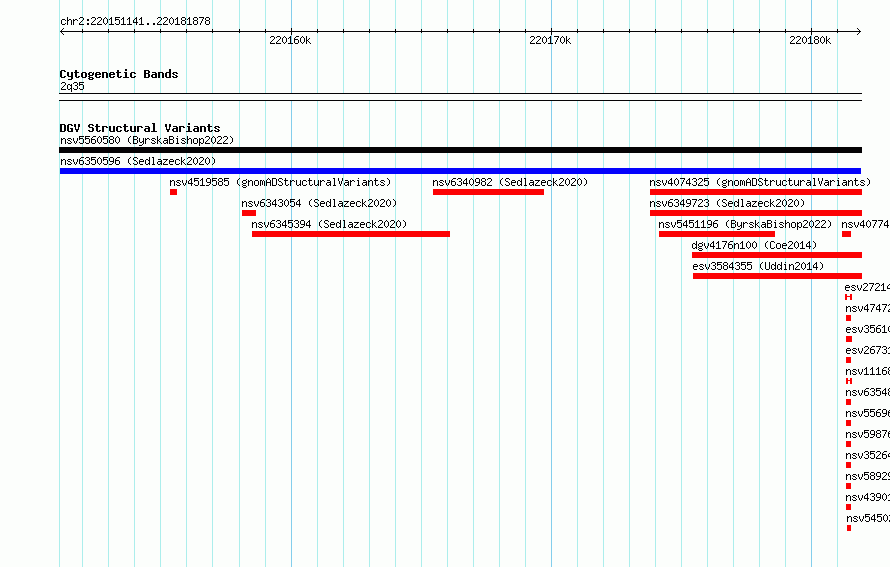Click the red marker under esv27214
890x567 pixels.
849,297
